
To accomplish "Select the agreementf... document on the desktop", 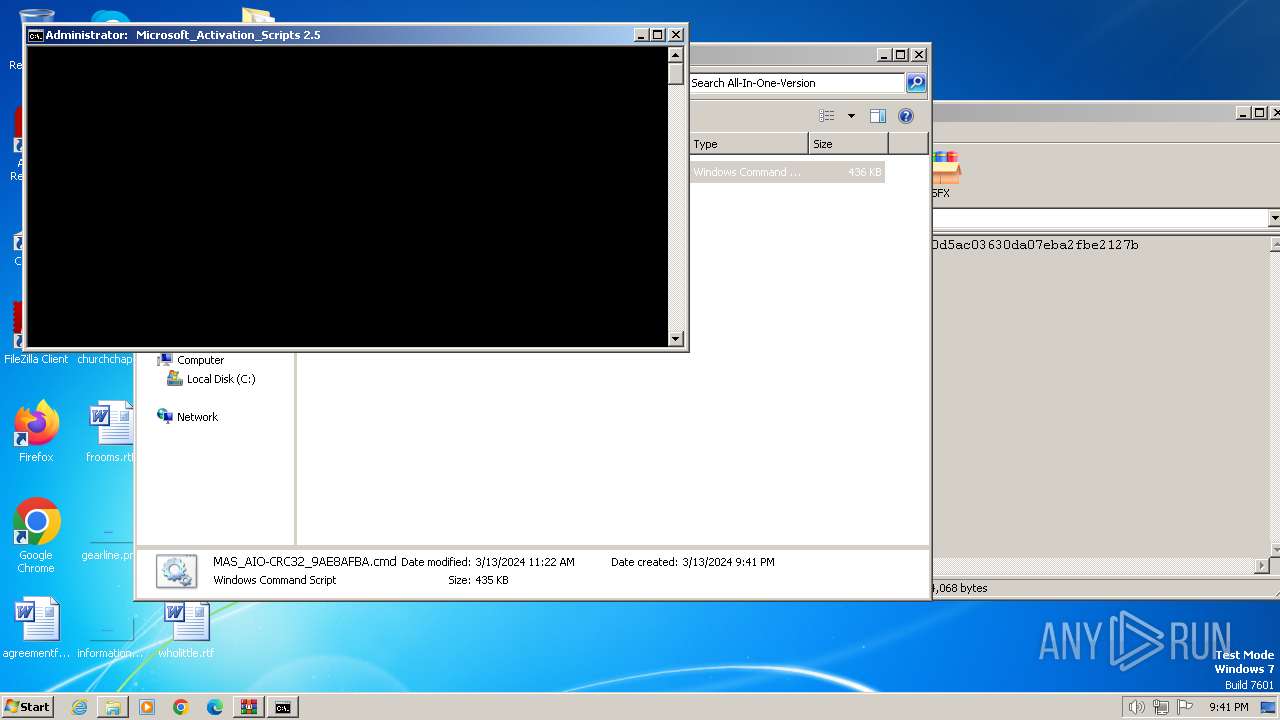I will click(36, 628).
